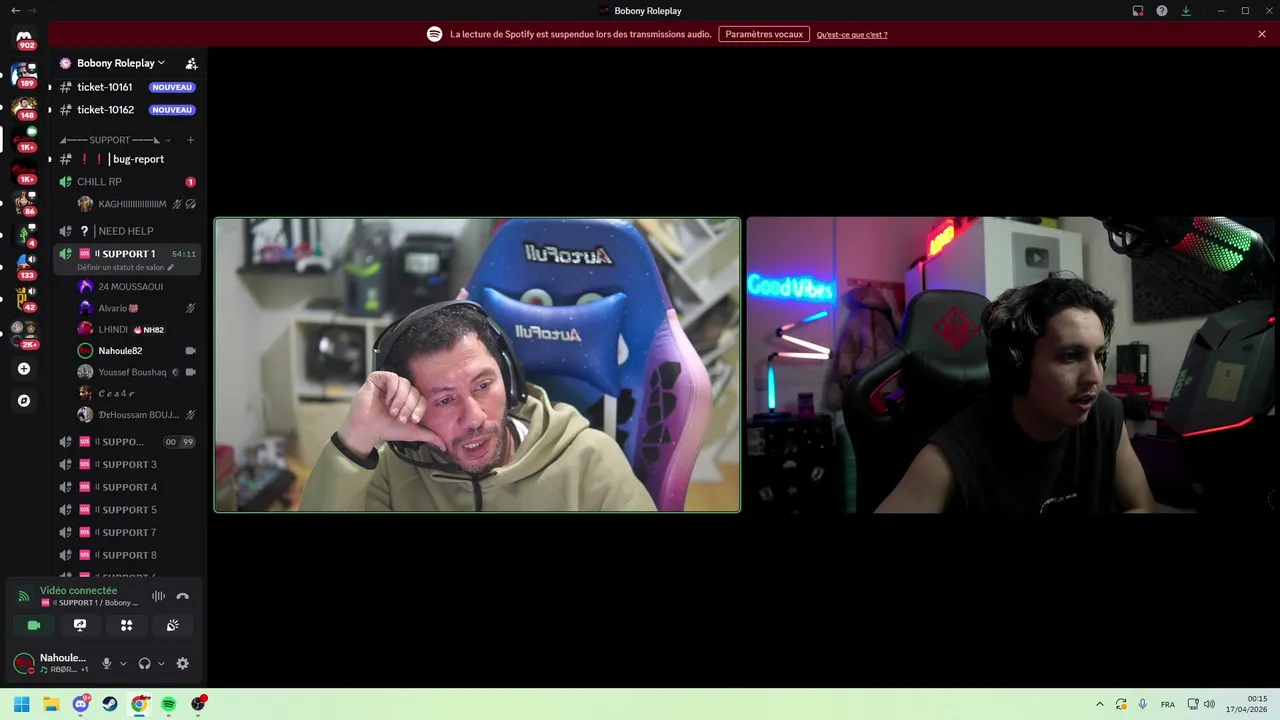Image resolution: width=1280 pixels, height=720 pixels.
Task: Expand microphone input options arrow
Action: pyautogui.click(x=123, y=663)
